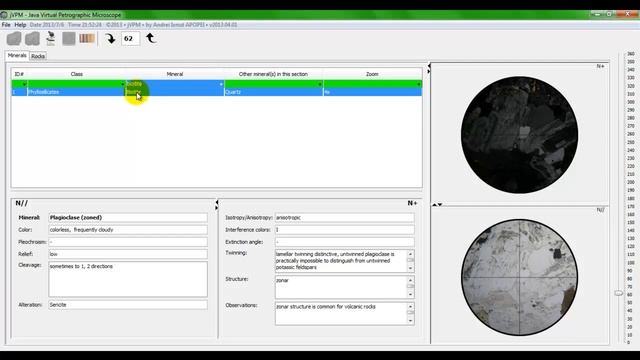Click the plane-polarized N// microscope image
The image size is (640, 360).
tap(519, 278)
